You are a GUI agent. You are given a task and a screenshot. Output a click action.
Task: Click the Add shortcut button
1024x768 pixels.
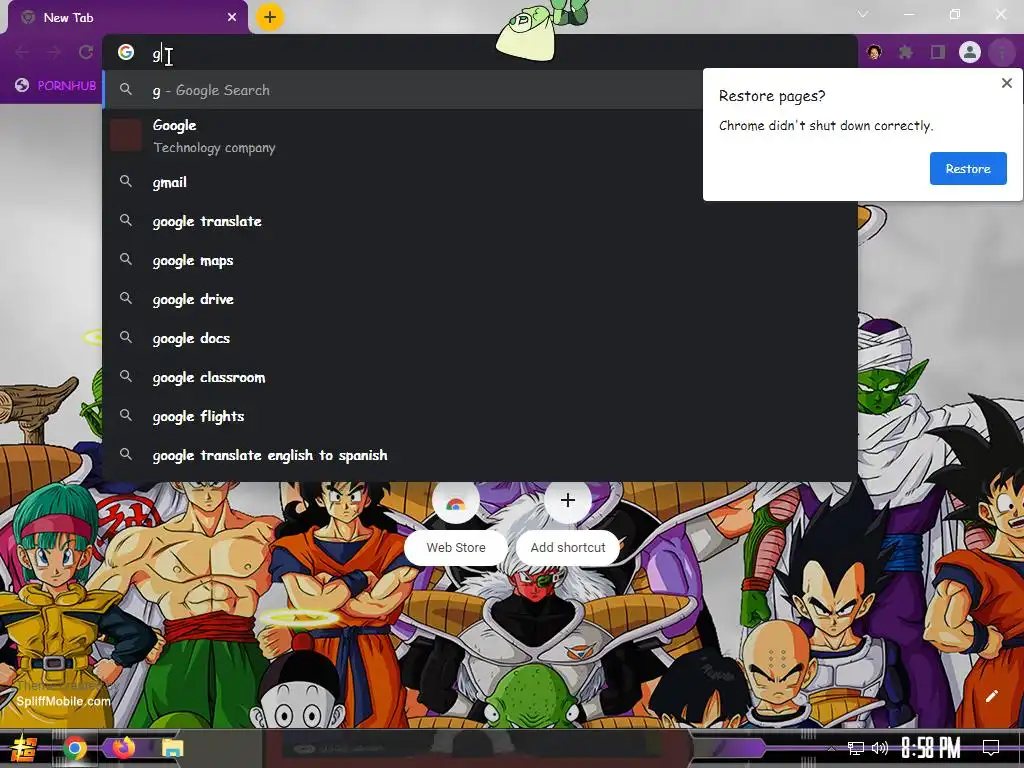point(568,547)
